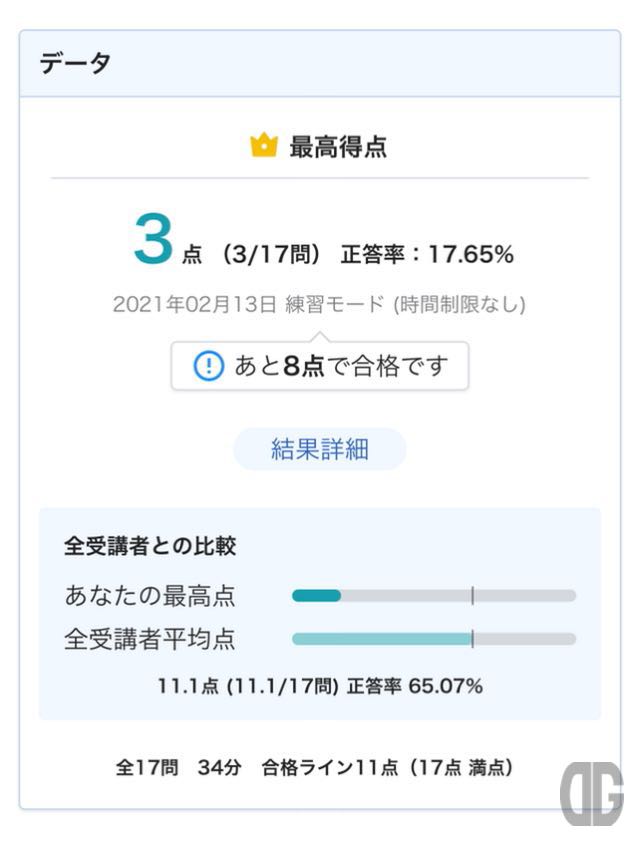The height and width of the screenshot is (842, 640).
Task: Click the あなたの最高点 progress bar
Action: 434,596
